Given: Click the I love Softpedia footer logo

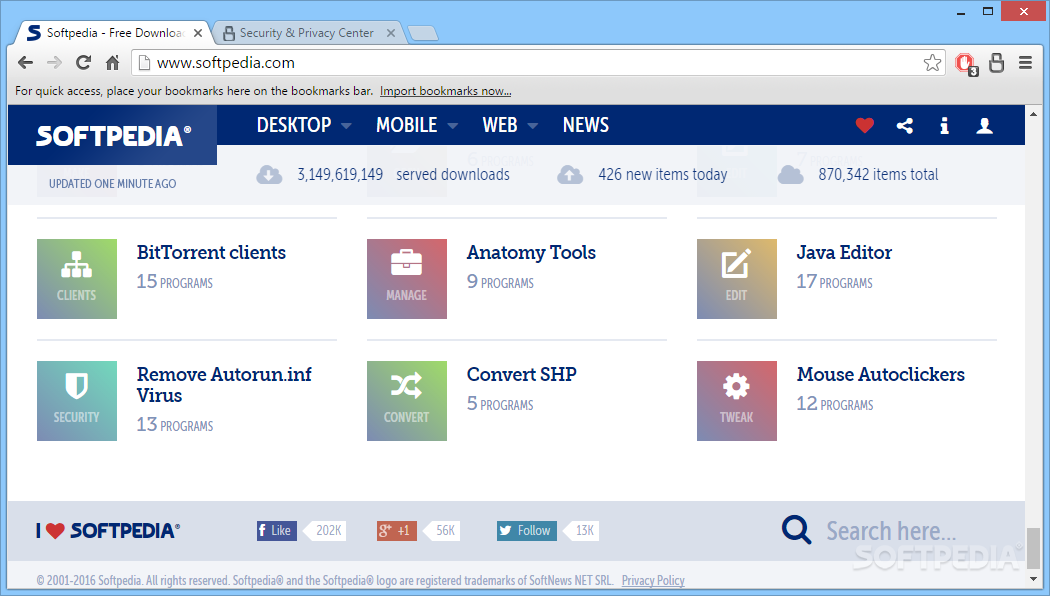Looking at the screenshot, I should (x=108, y=530).
